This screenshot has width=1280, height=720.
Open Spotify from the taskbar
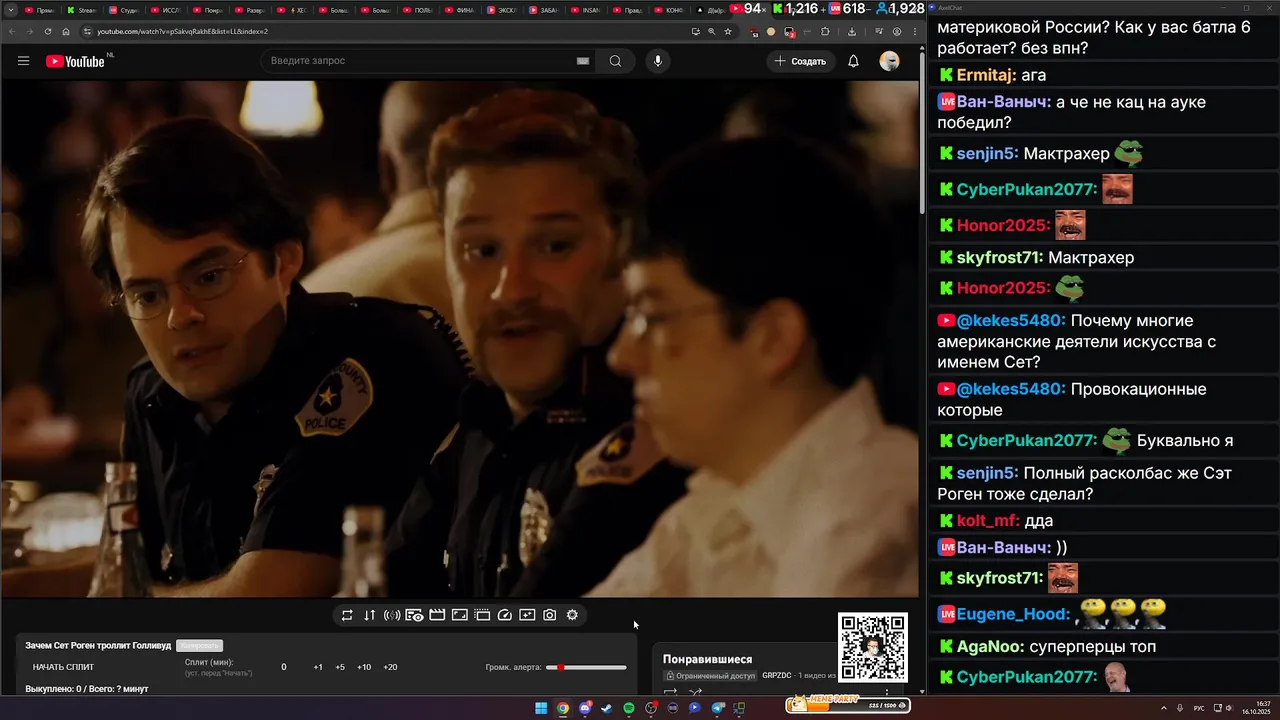628,708
